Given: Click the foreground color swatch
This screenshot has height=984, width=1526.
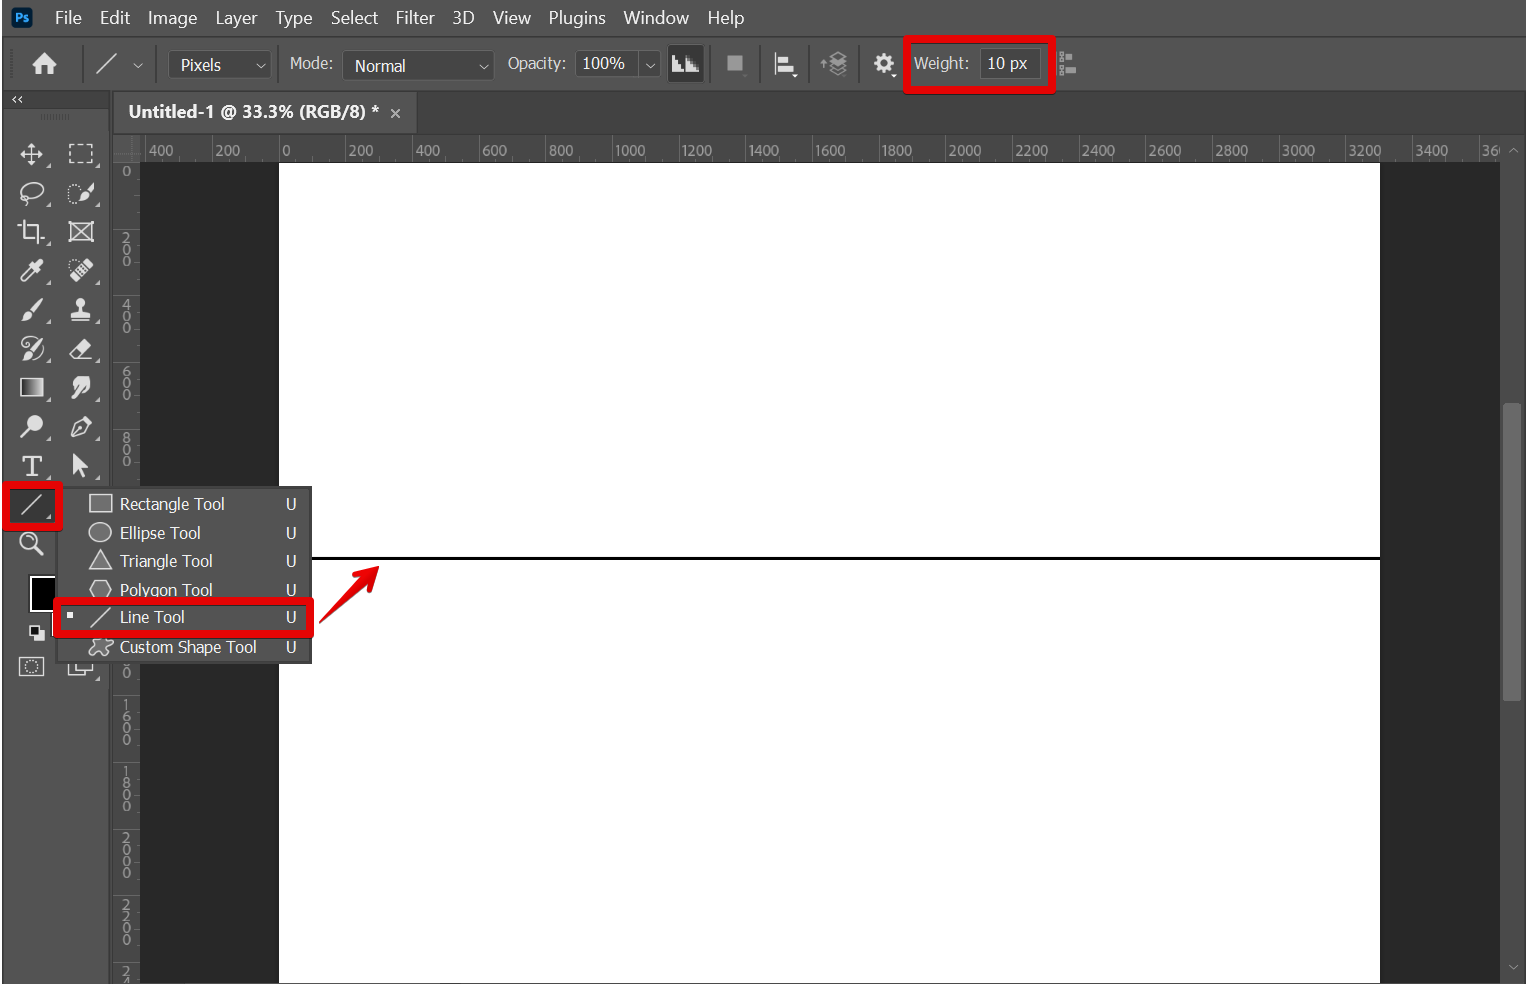Looking at the screenshot, I should click(42, 593).
